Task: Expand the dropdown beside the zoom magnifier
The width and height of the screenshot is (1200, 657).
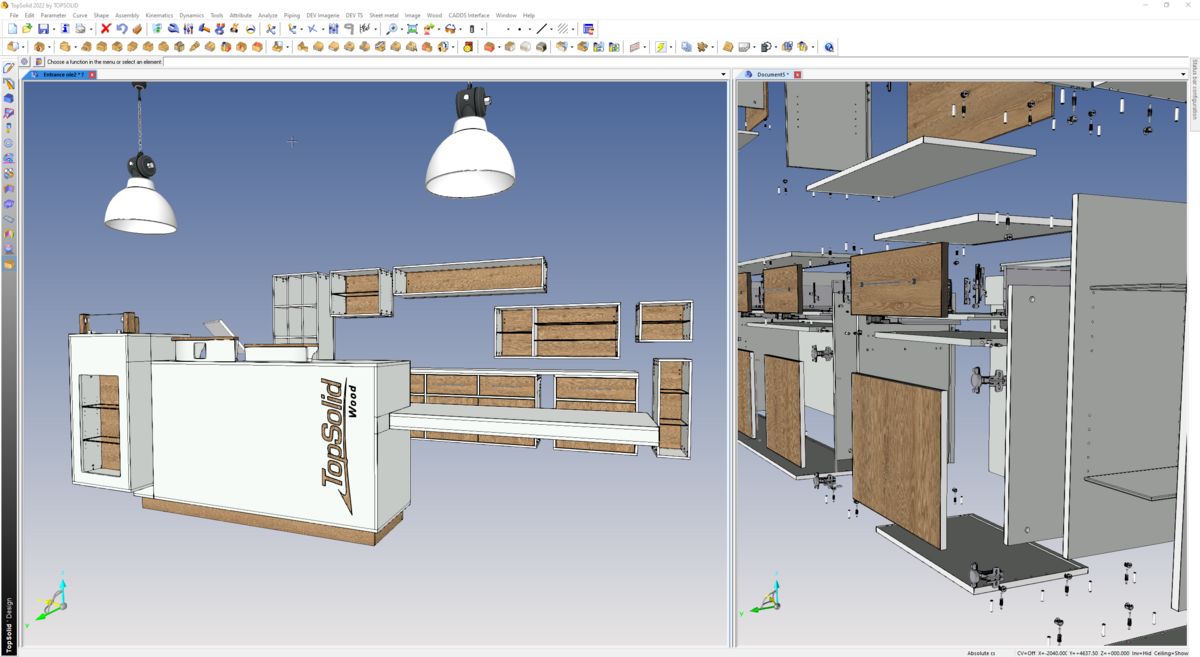Action: tap(401, 29)
